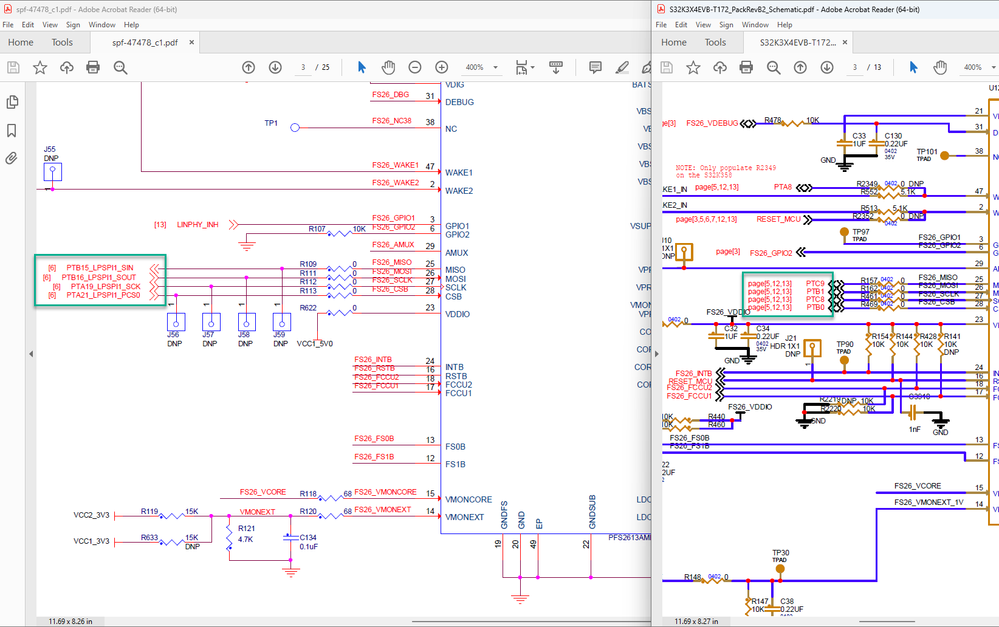Screen dimensions: 999x627
Task: Open the Attachments paperclip panel
Action: click(x=14, y=158)
